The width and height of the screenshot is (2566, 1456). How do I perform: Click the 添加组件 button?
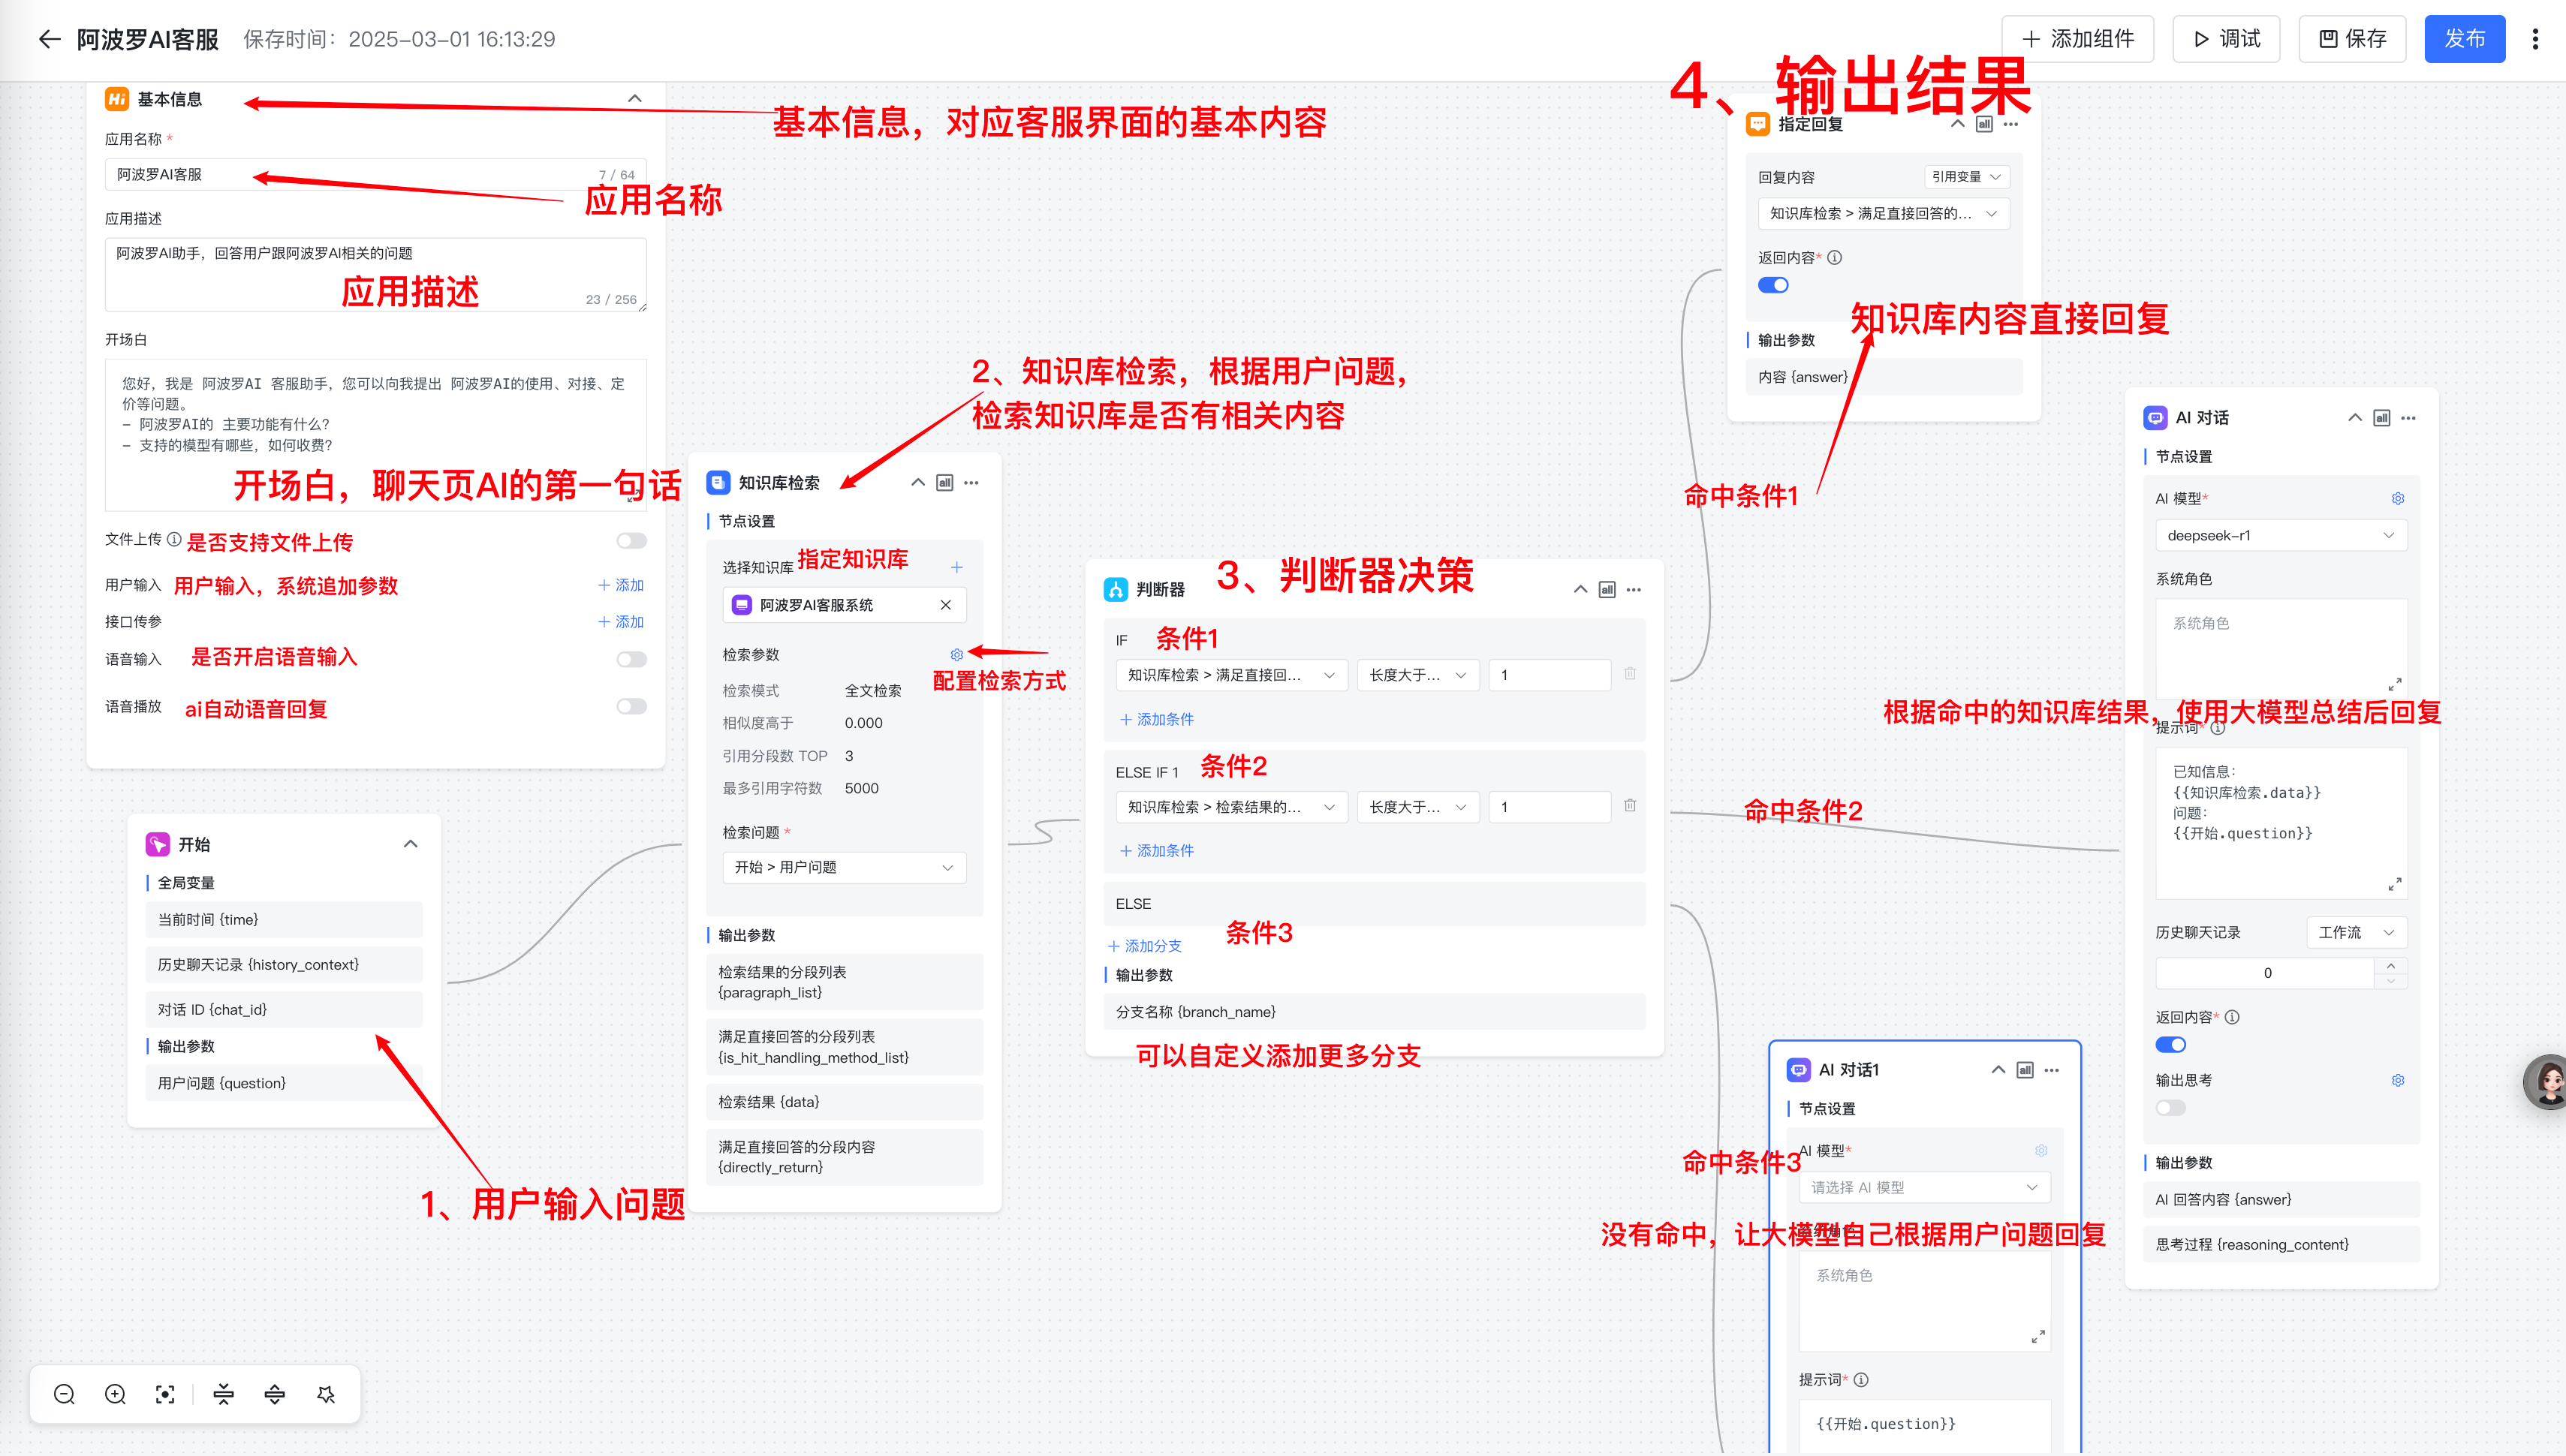pyautogui.click(x=2077, y=39)
